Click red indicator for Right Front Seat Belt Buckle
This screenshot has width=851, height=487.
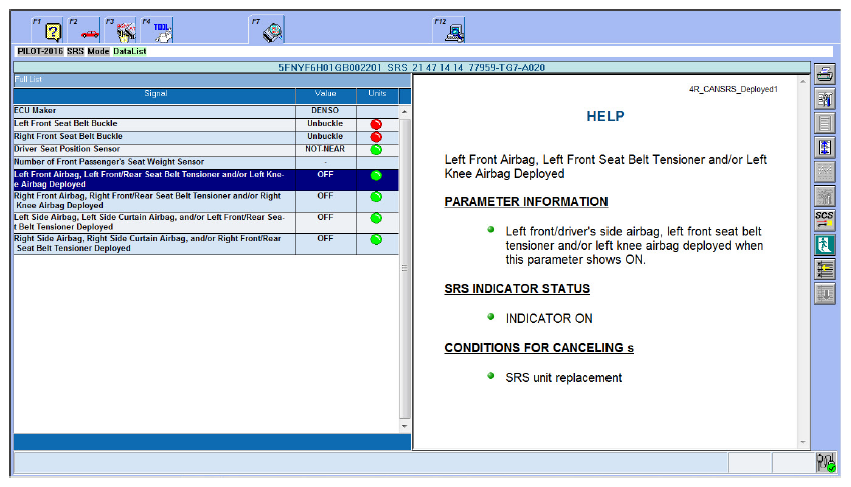click(376, 137)
